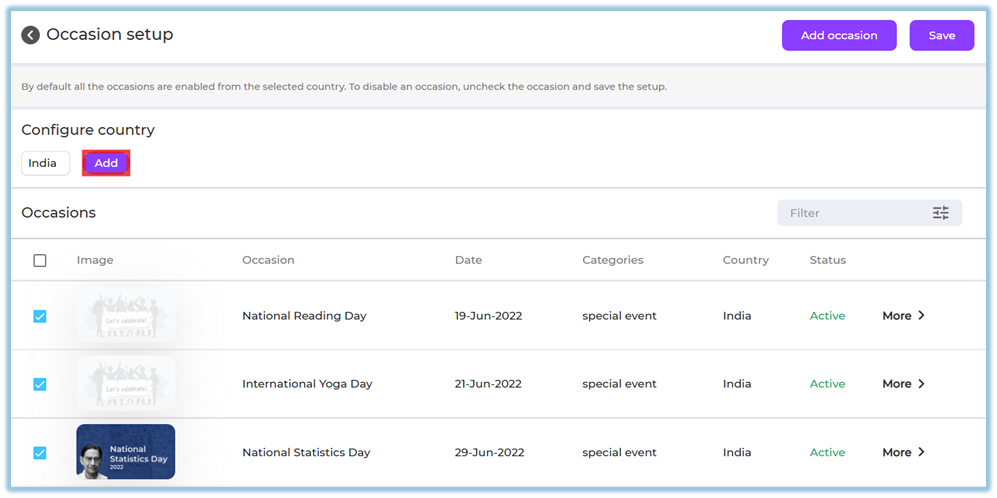Uncheck the International Yoga Day checkbox
The image size is (997, 498).
point(40,384)
